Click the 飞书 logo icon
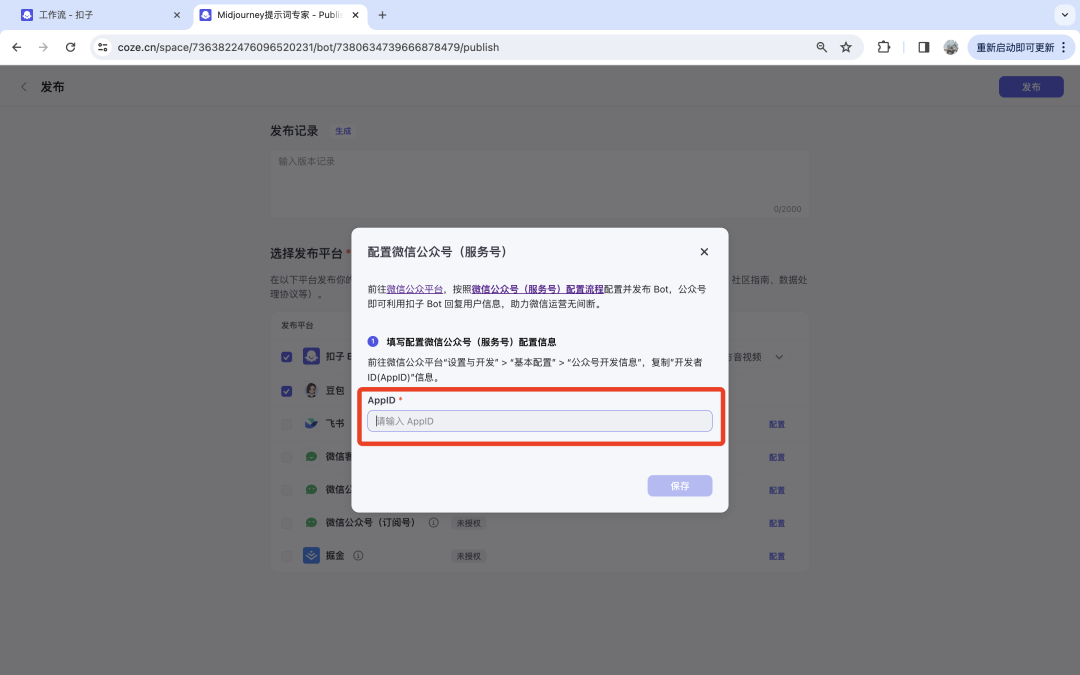1080x675 pixels. pos(311,423)
